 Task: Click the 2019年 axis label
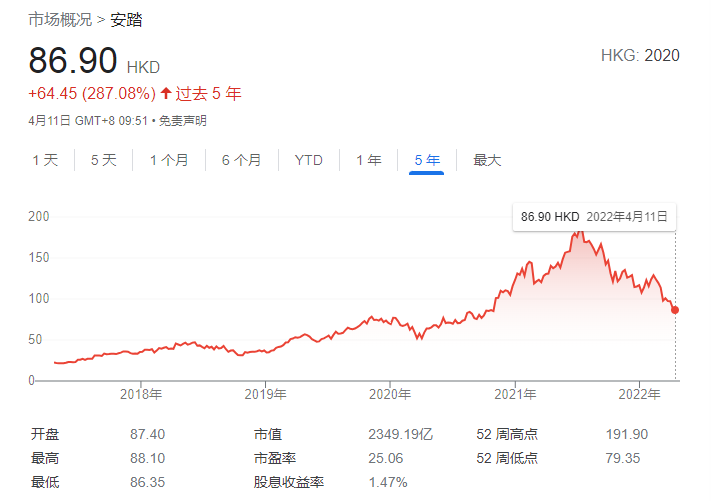tap(266, 394)
